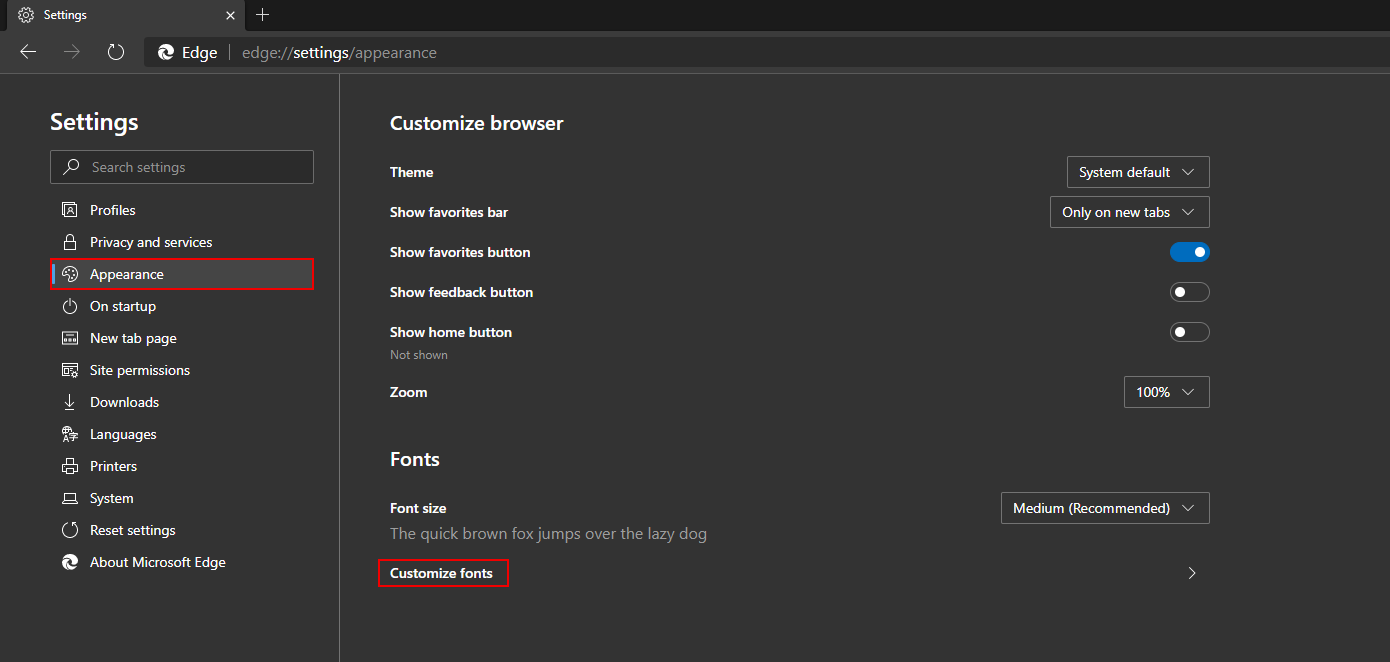Open New tab page settings

tap(182, 338)
